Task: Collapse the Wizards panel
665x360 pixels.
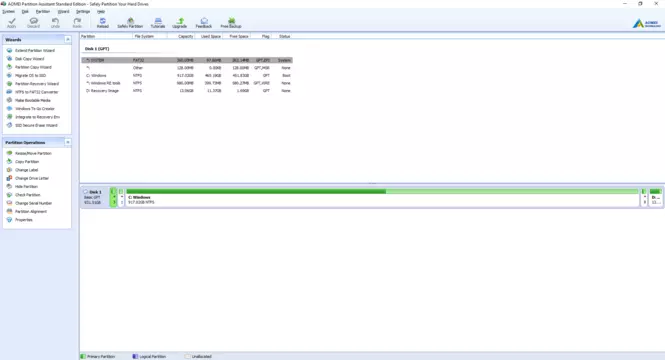Action: [67, 39]
